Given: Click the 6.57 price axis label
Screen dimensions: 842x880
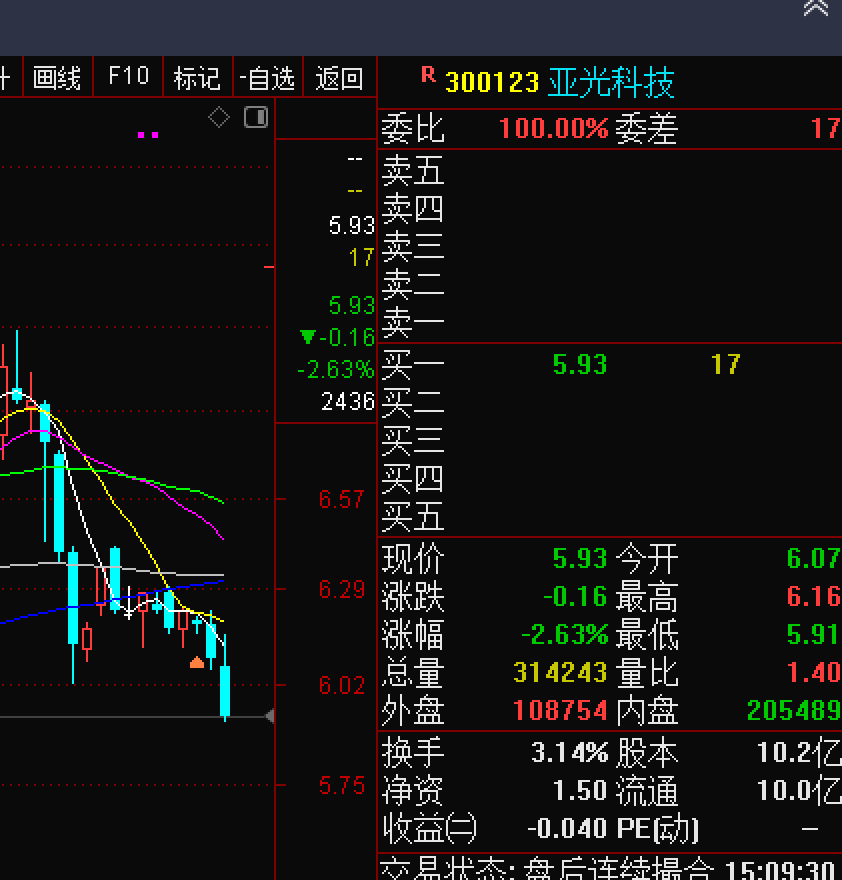Looking at the screenshot, I should pos(341,499).
